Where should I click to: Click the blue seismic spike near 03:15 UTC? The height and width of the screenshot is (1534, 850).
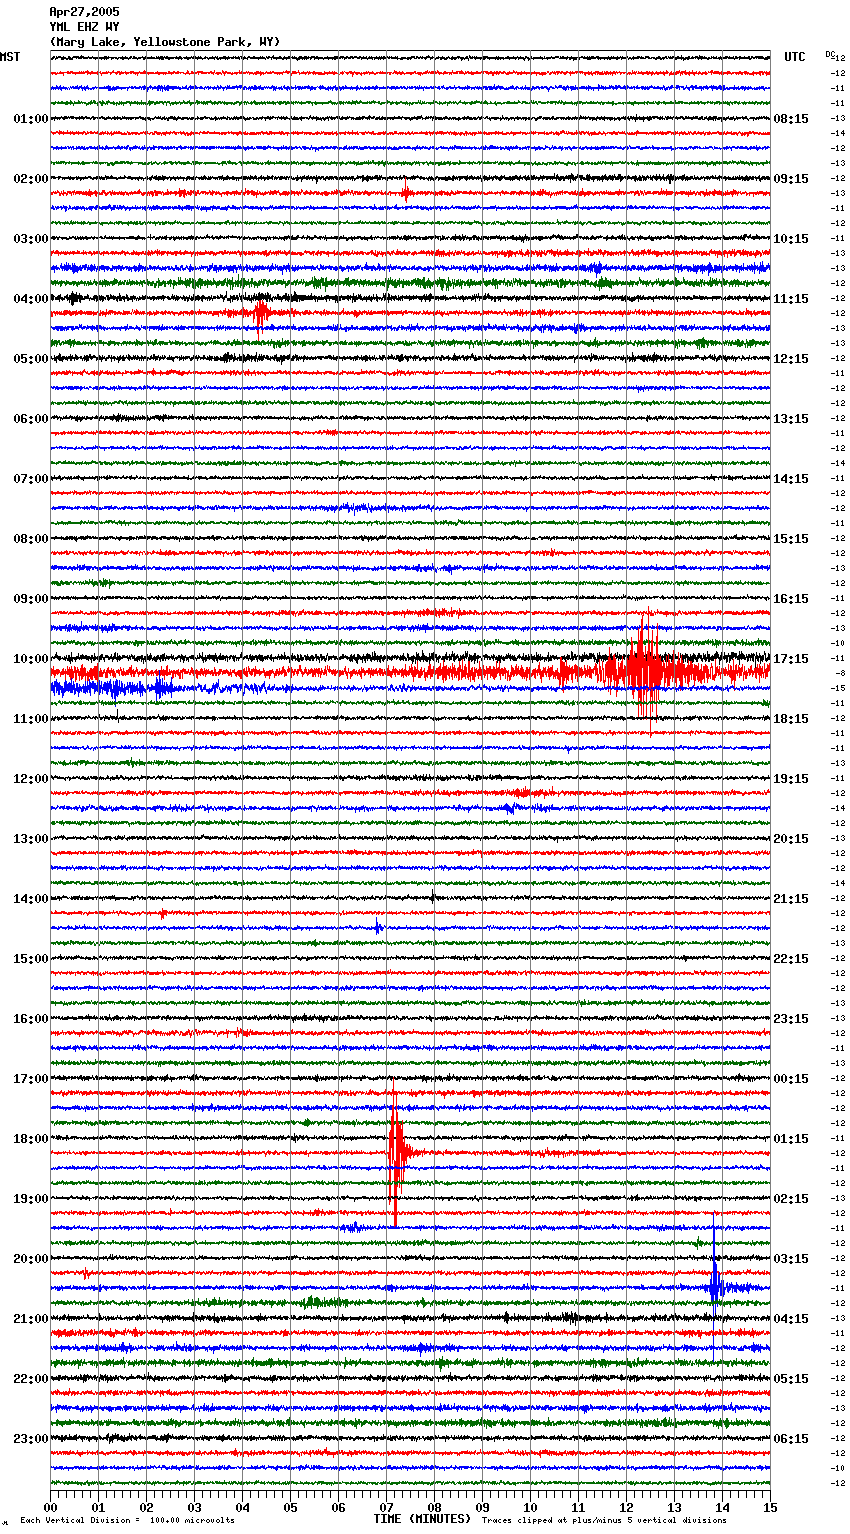pos(715,1285)
